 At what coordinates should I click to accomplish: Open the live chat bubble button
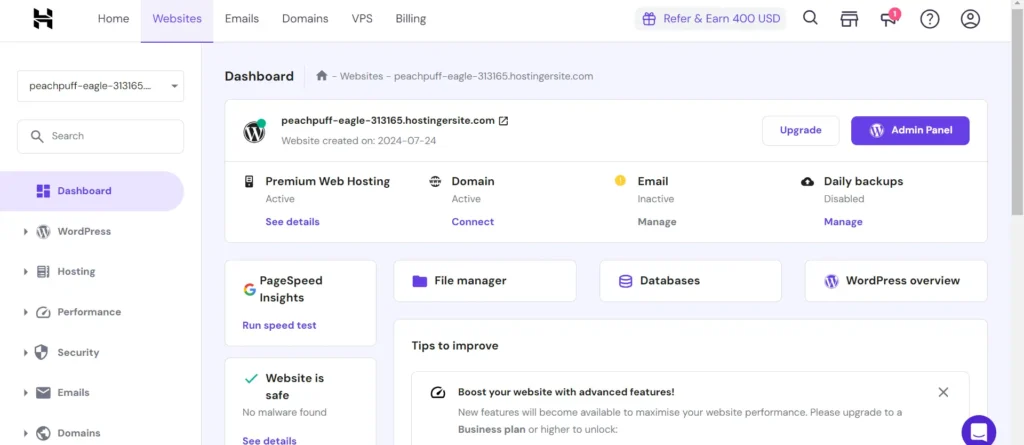[x=978, y=431]
